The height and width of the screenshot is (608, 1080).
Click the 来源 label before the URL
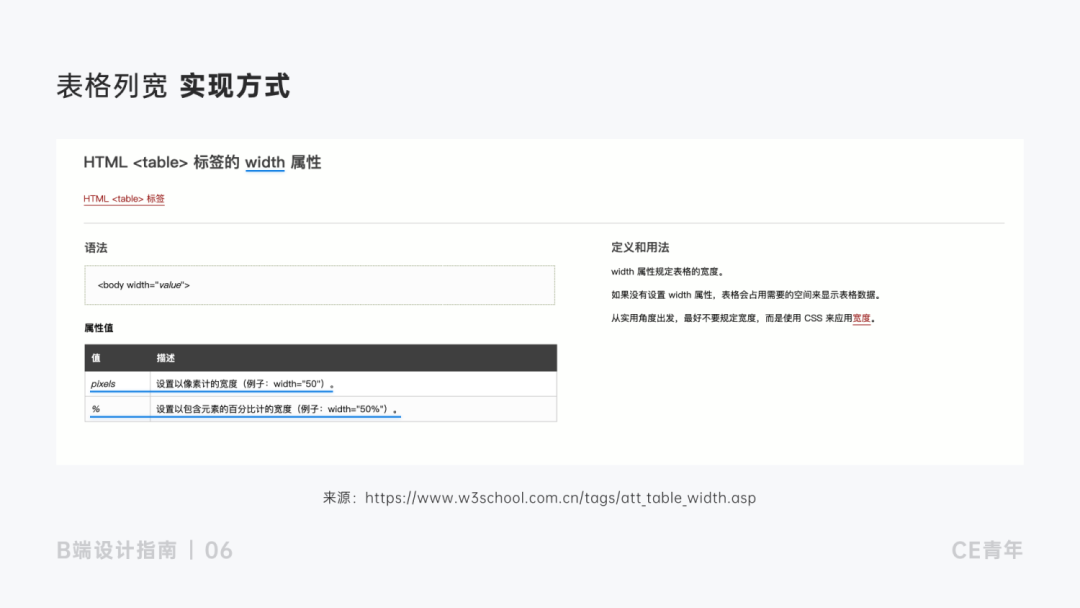point(338,498)
